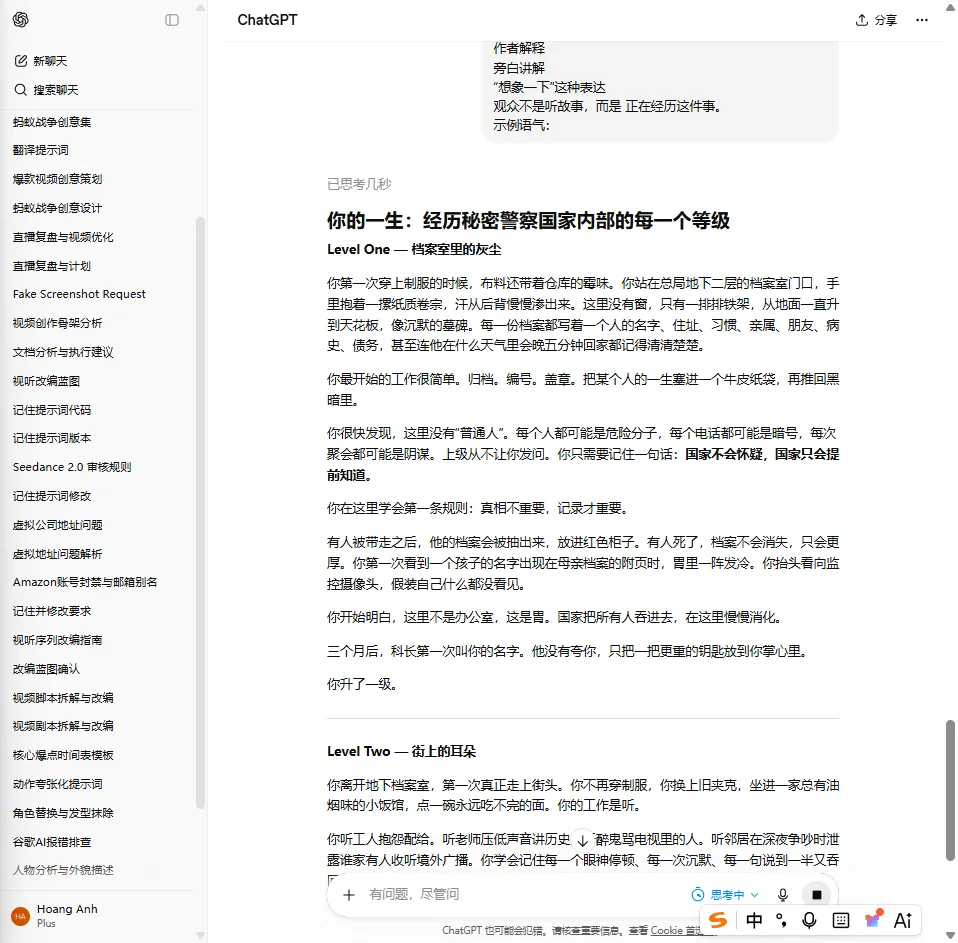Click the page scrollbar bottom arrow
958x943 pixels.
[950, 936]
